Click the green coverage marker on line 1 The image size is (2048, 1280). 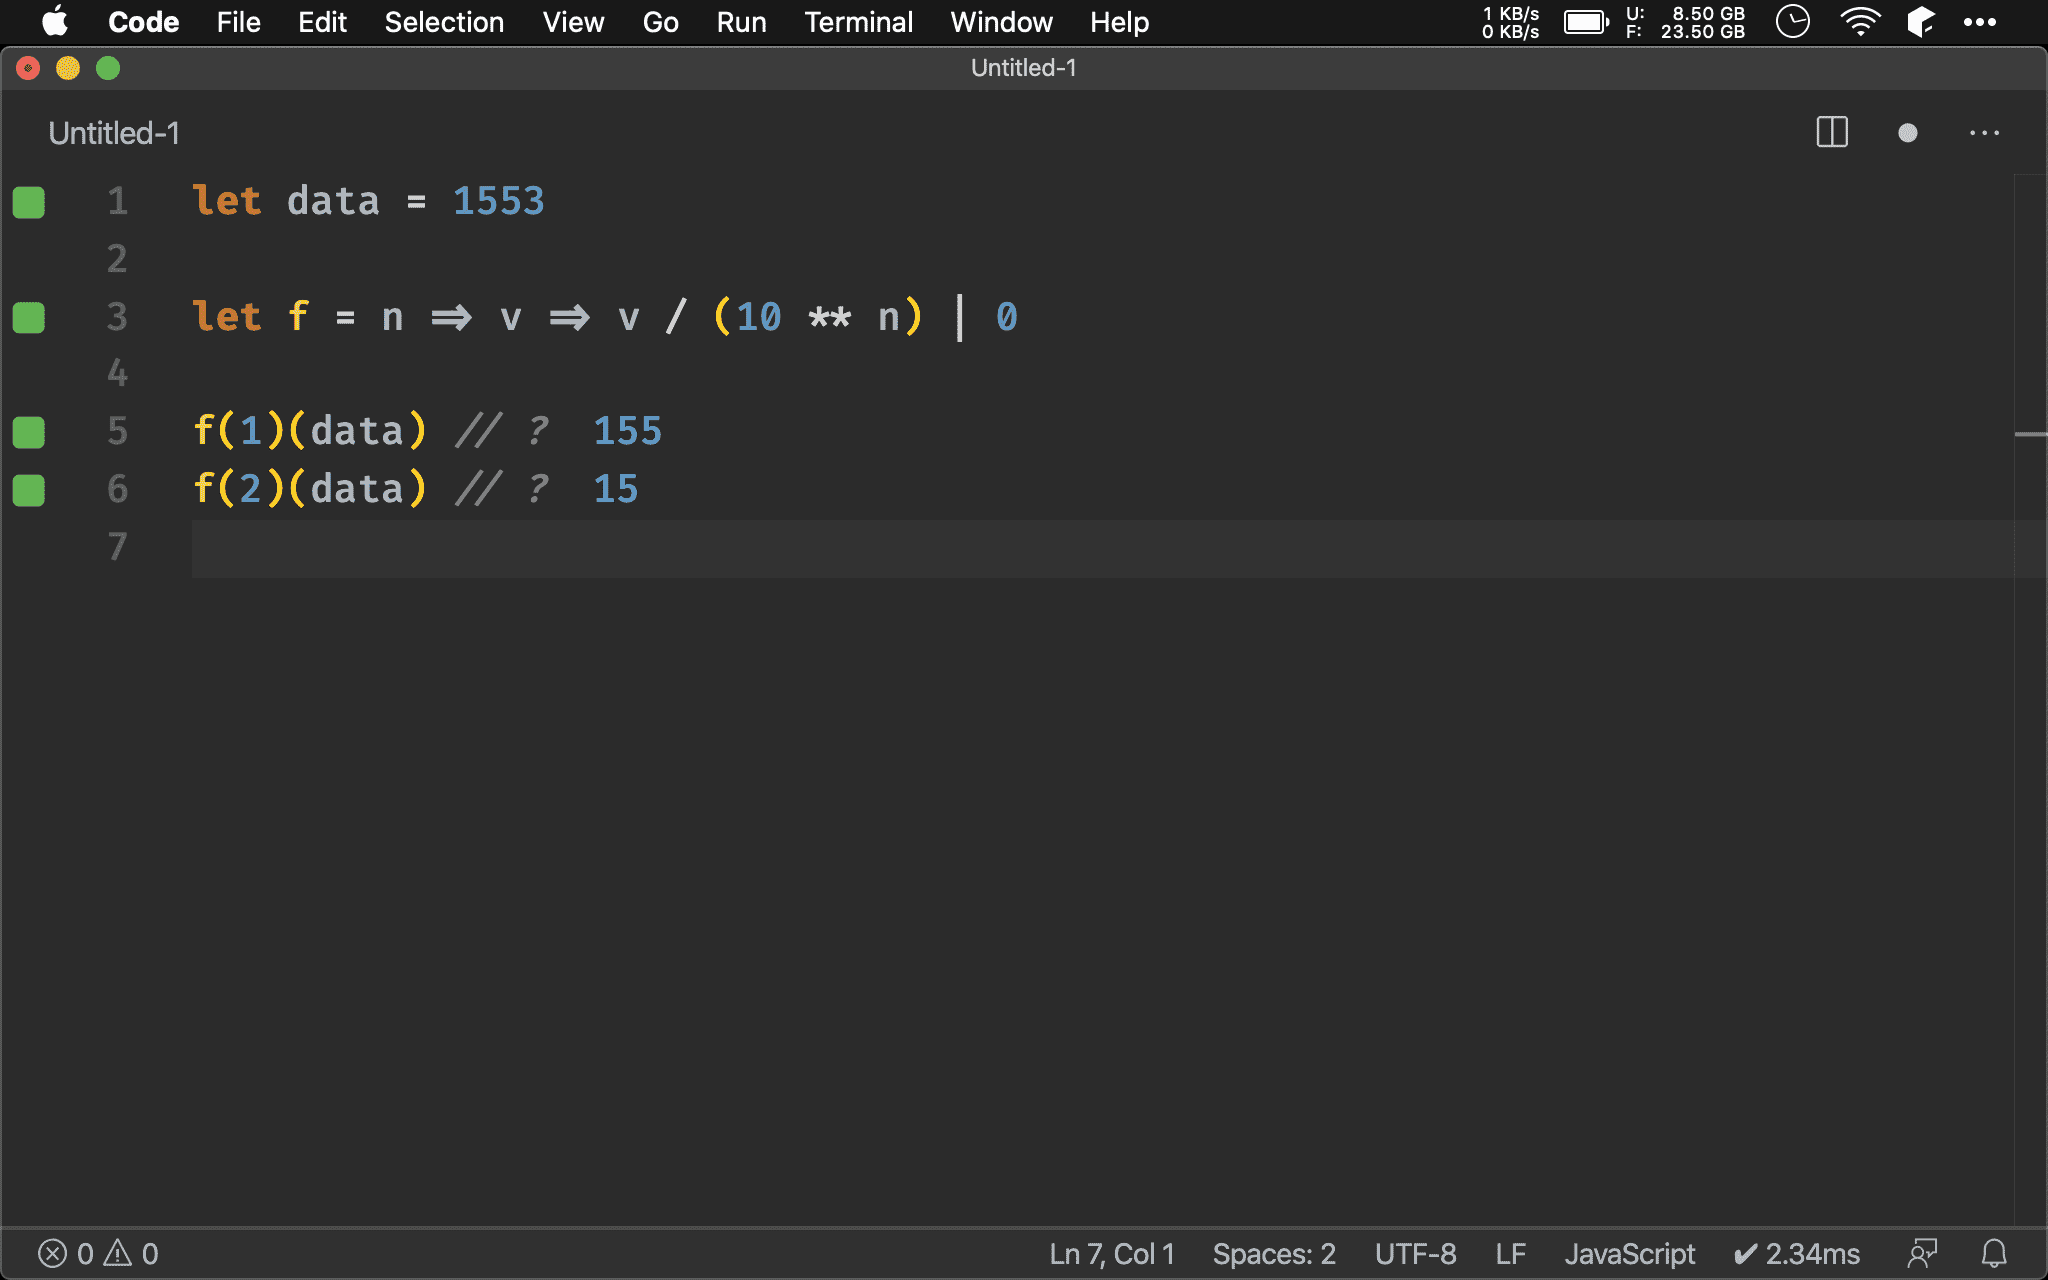click(29, 202)
